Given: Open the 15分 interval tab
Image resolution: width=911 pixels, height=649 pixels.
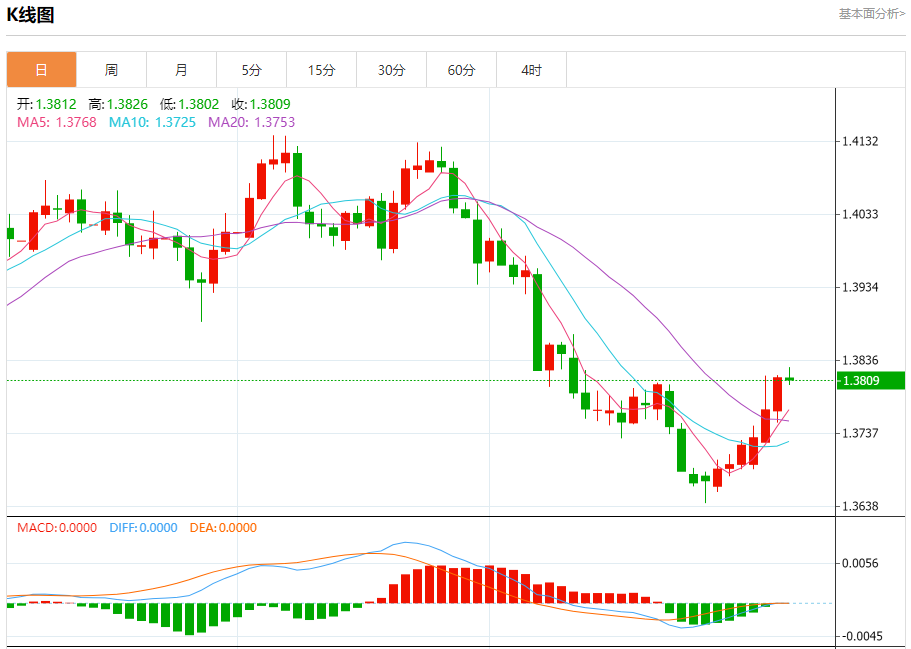Looking at the screenshot, I should coord(321,70).
